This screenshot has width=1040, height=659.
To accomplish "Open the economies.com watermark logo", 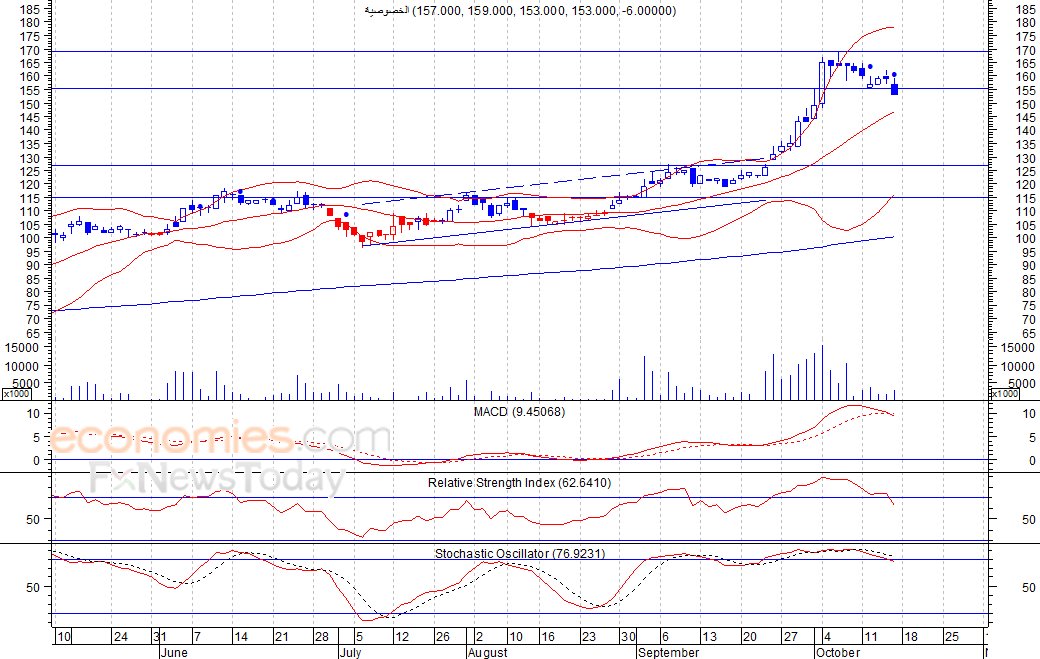I will 220,438.
